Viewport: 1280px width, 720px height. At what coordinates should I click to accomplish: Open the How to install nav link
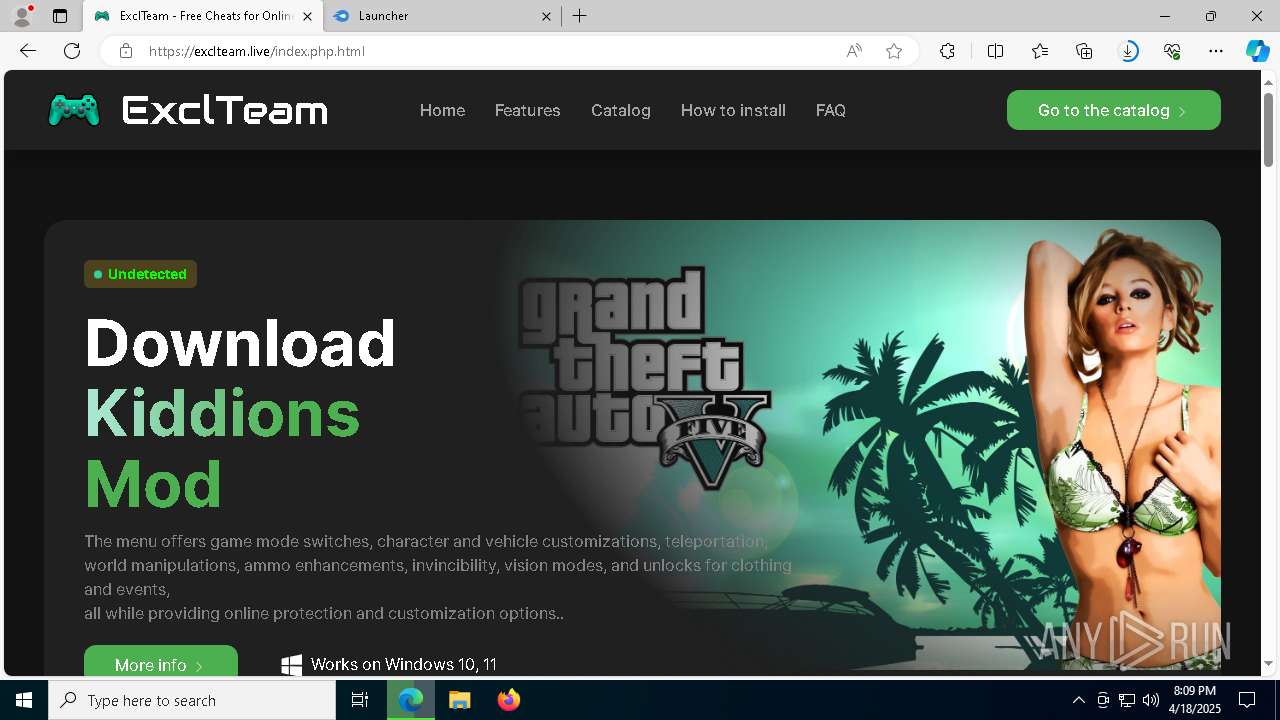733,110
